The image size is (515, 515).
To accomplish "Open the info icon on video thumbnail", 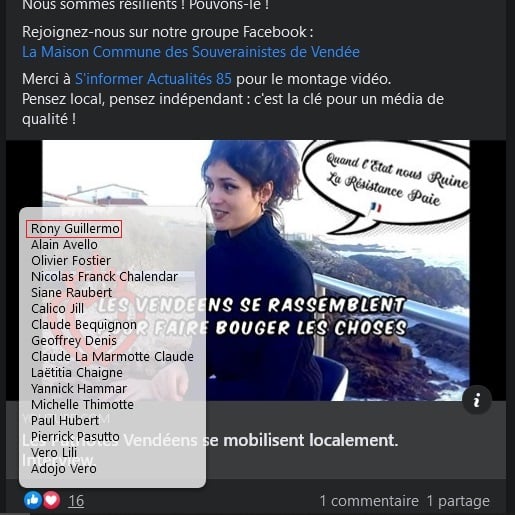I will pos(477,400).
